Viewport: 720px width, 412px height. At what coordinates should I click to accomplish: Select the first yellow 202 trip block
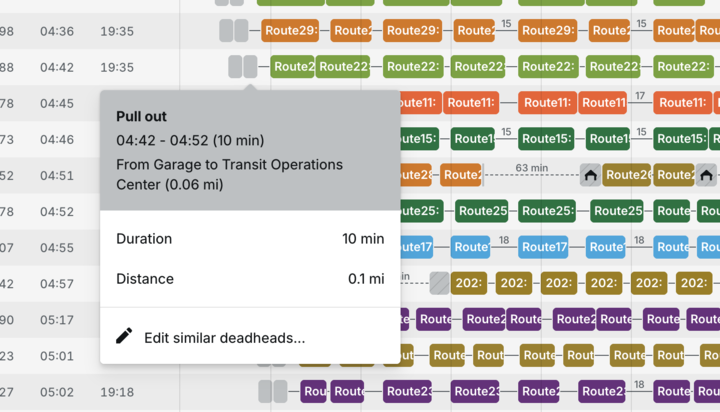pos(470,283)
